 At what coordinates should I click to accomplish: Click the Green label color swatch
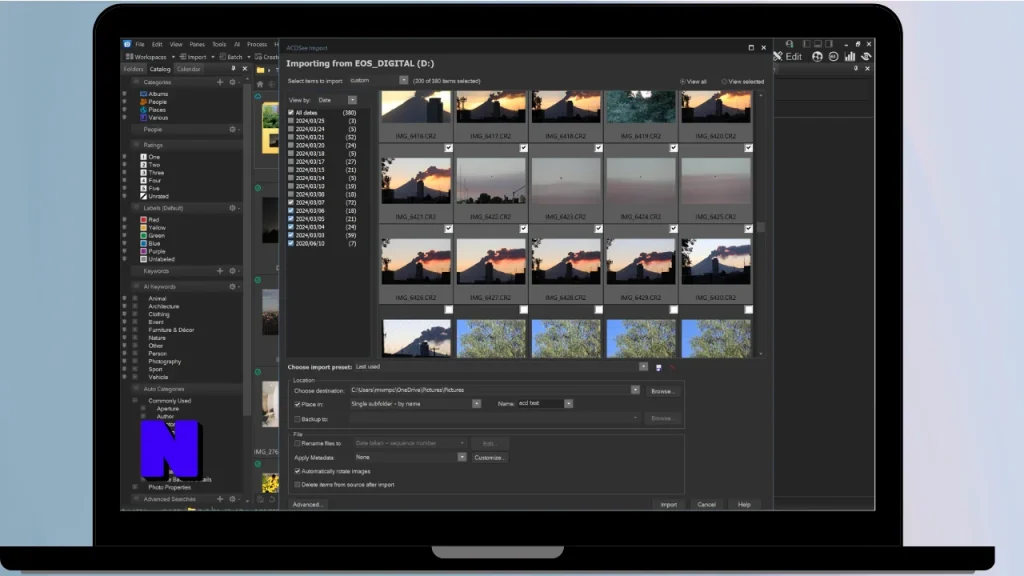(144, 236)
